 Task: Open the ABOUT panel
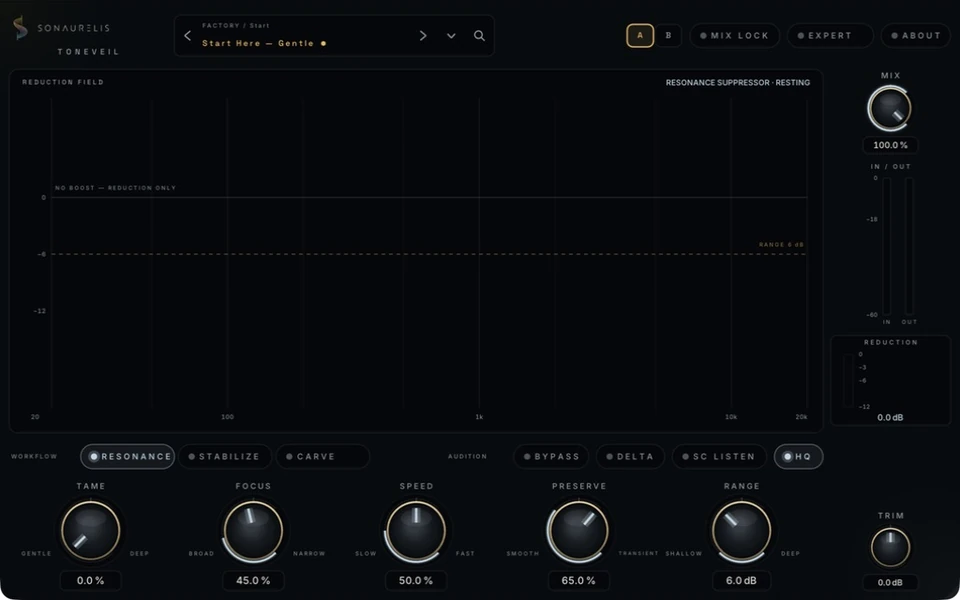[916, 36]
